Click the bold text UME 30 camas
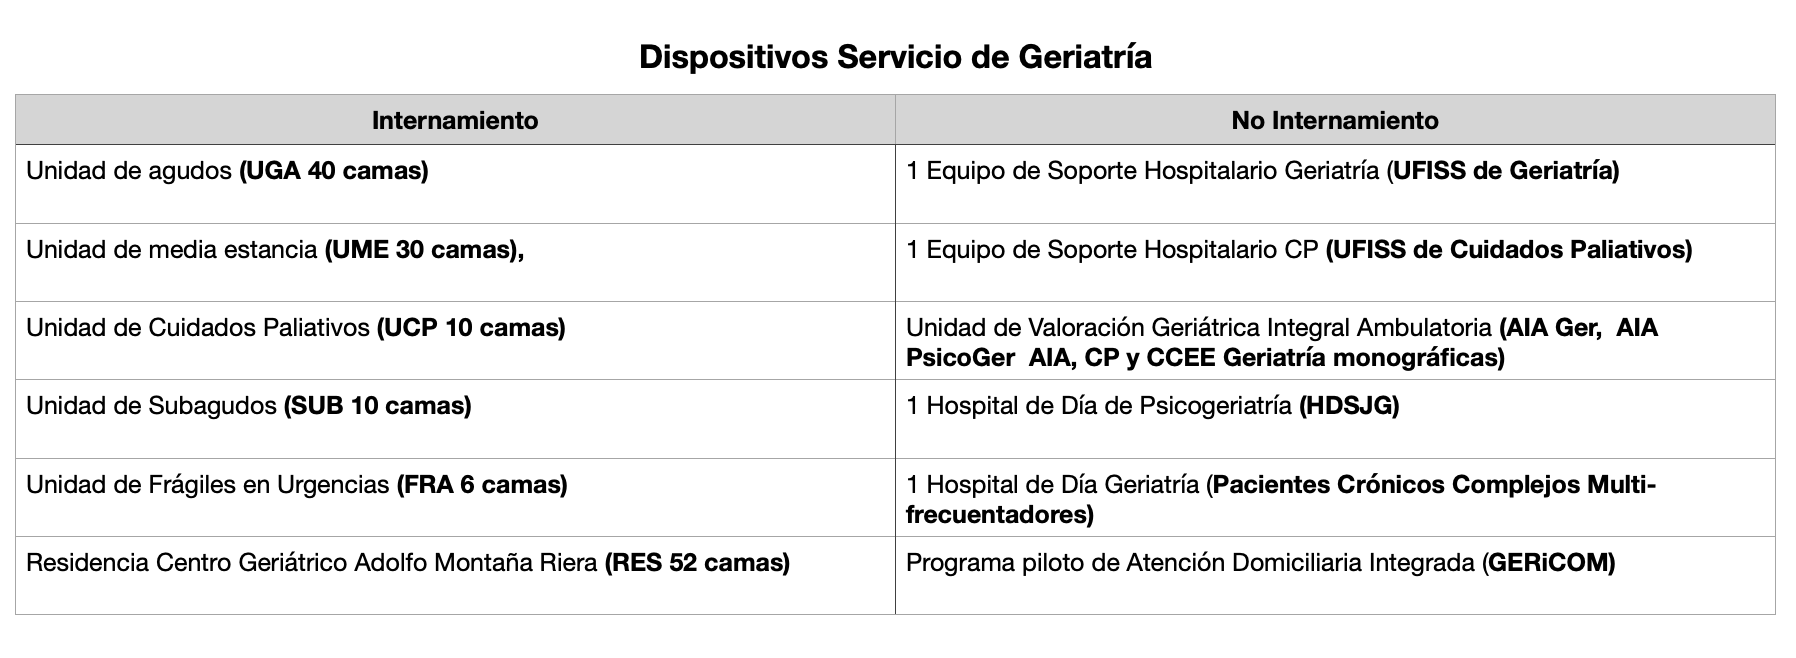Viewport: 1796px width, 658px height. click(x=420, y=250)
